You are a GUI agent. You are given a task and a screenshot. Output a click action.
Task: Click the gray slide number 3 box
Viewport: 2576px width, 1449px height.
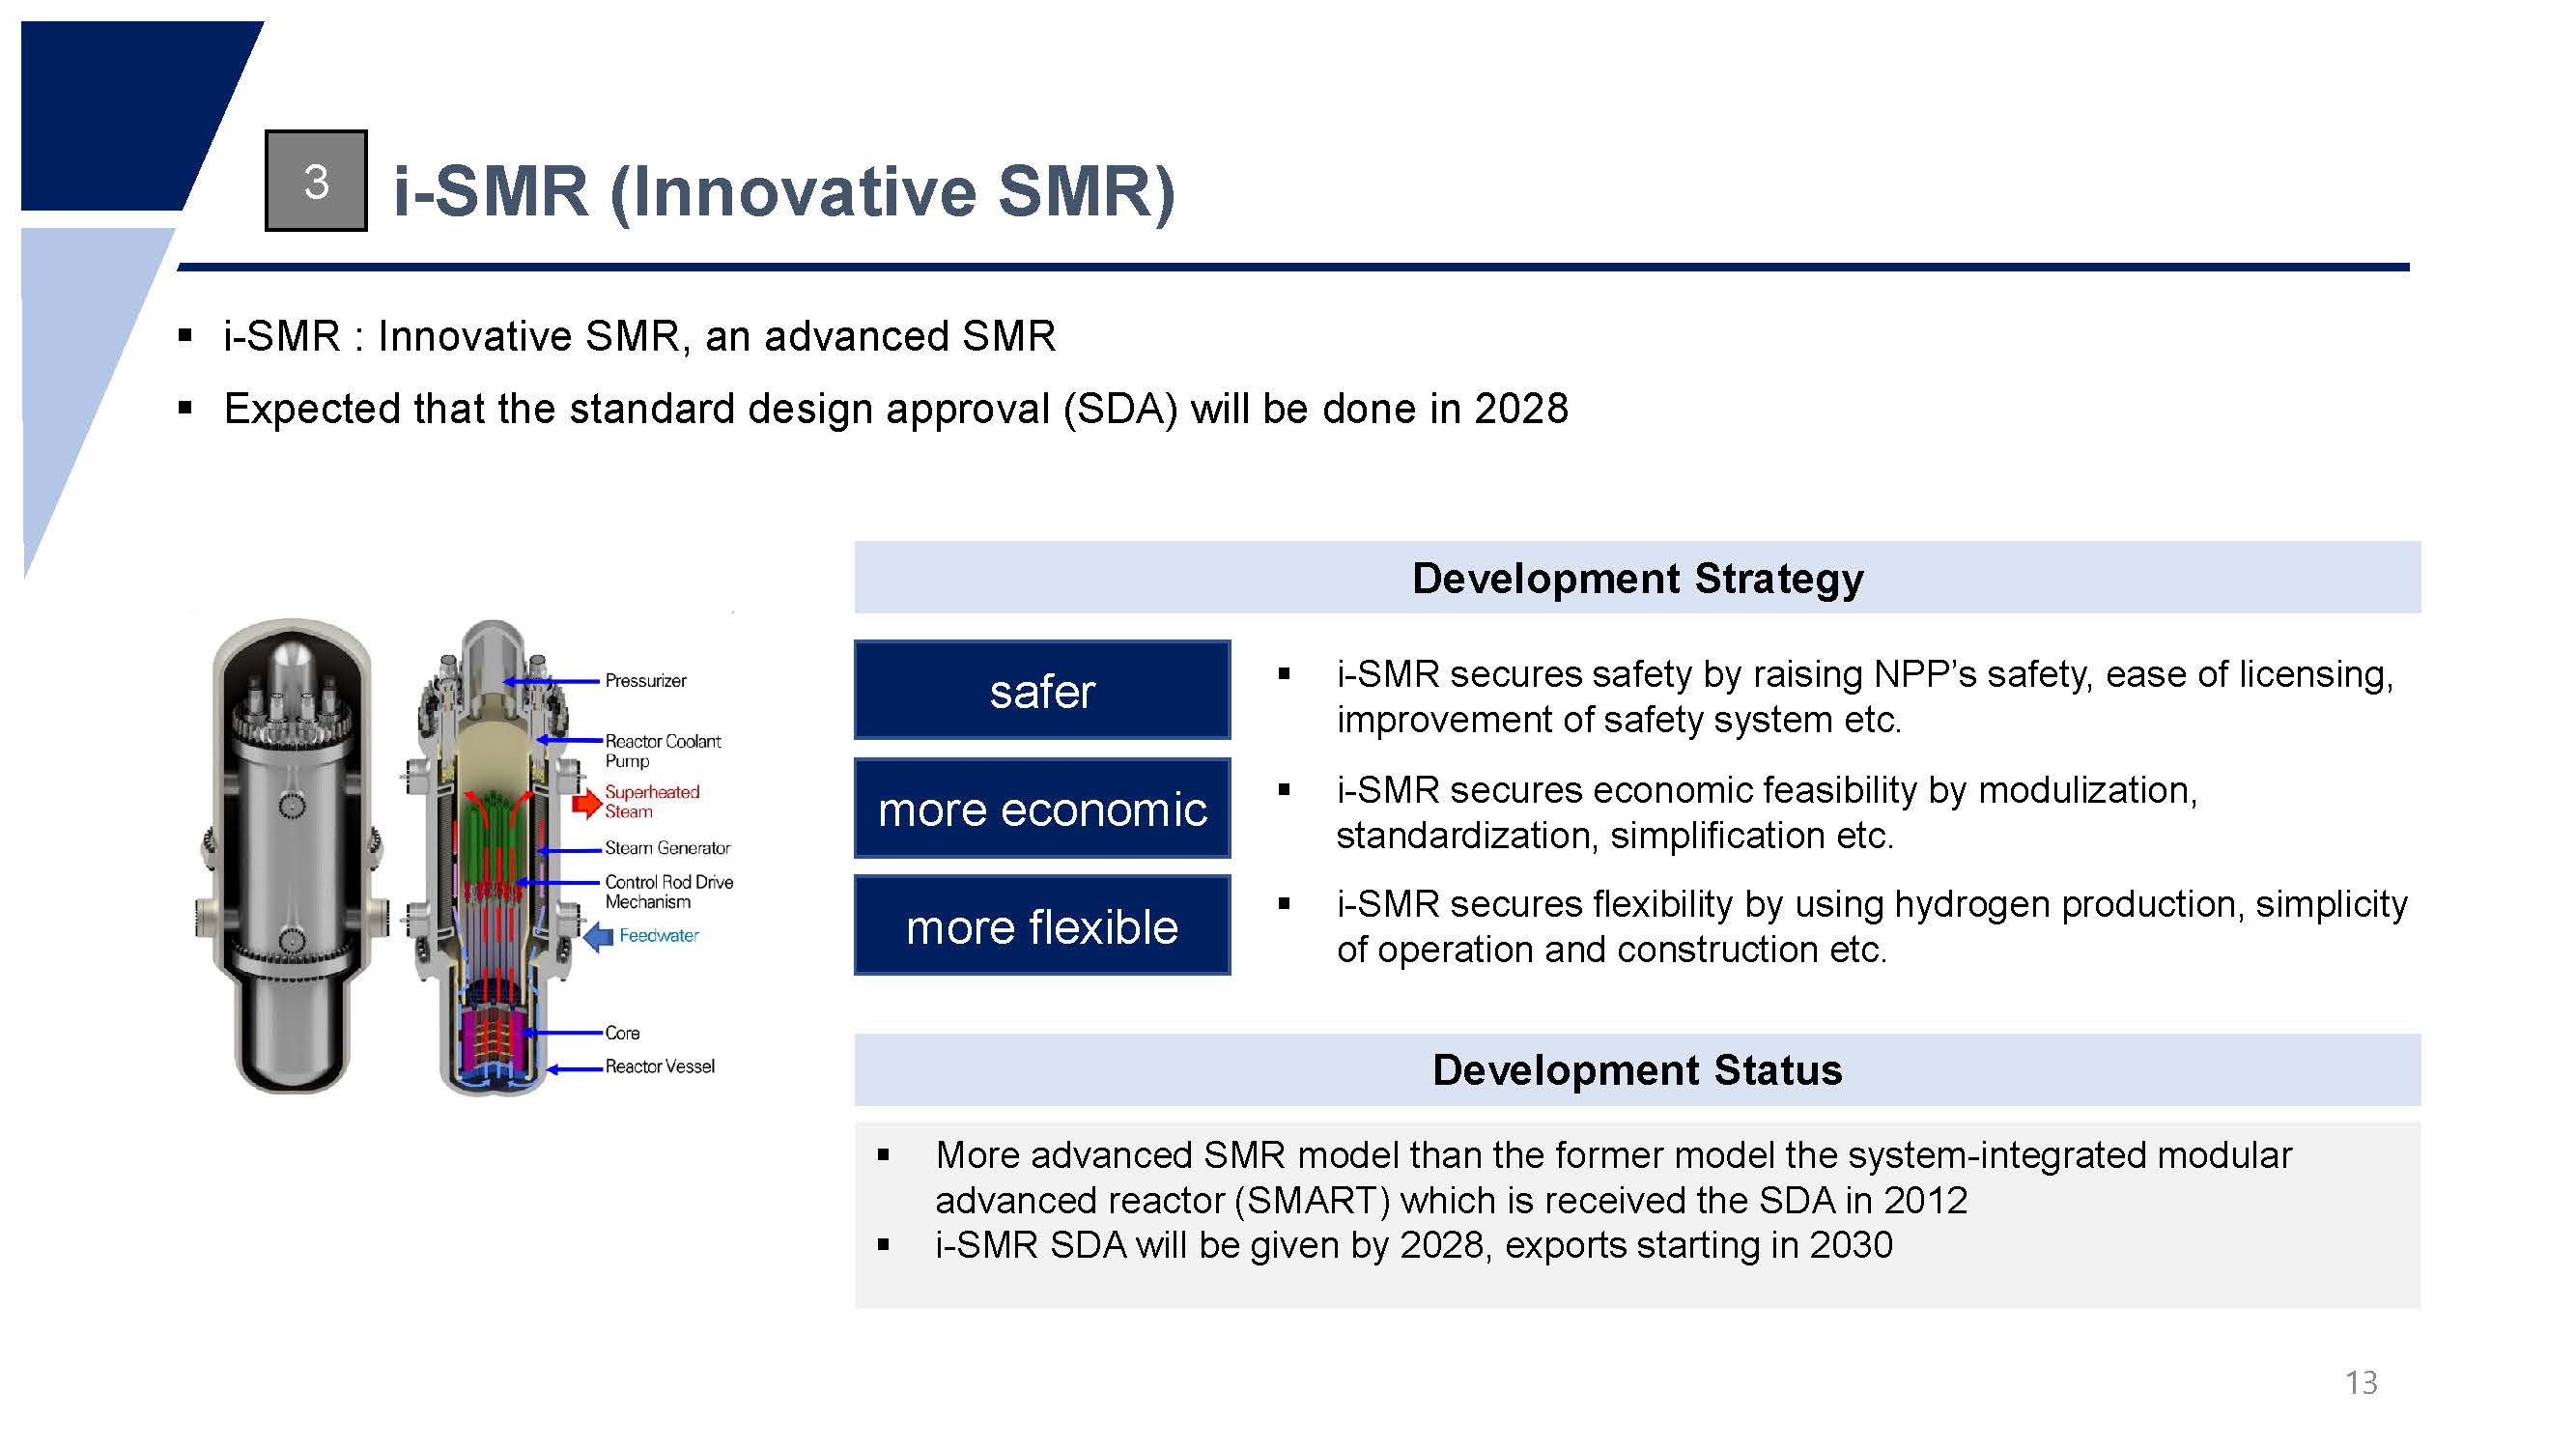pos(316,181)
